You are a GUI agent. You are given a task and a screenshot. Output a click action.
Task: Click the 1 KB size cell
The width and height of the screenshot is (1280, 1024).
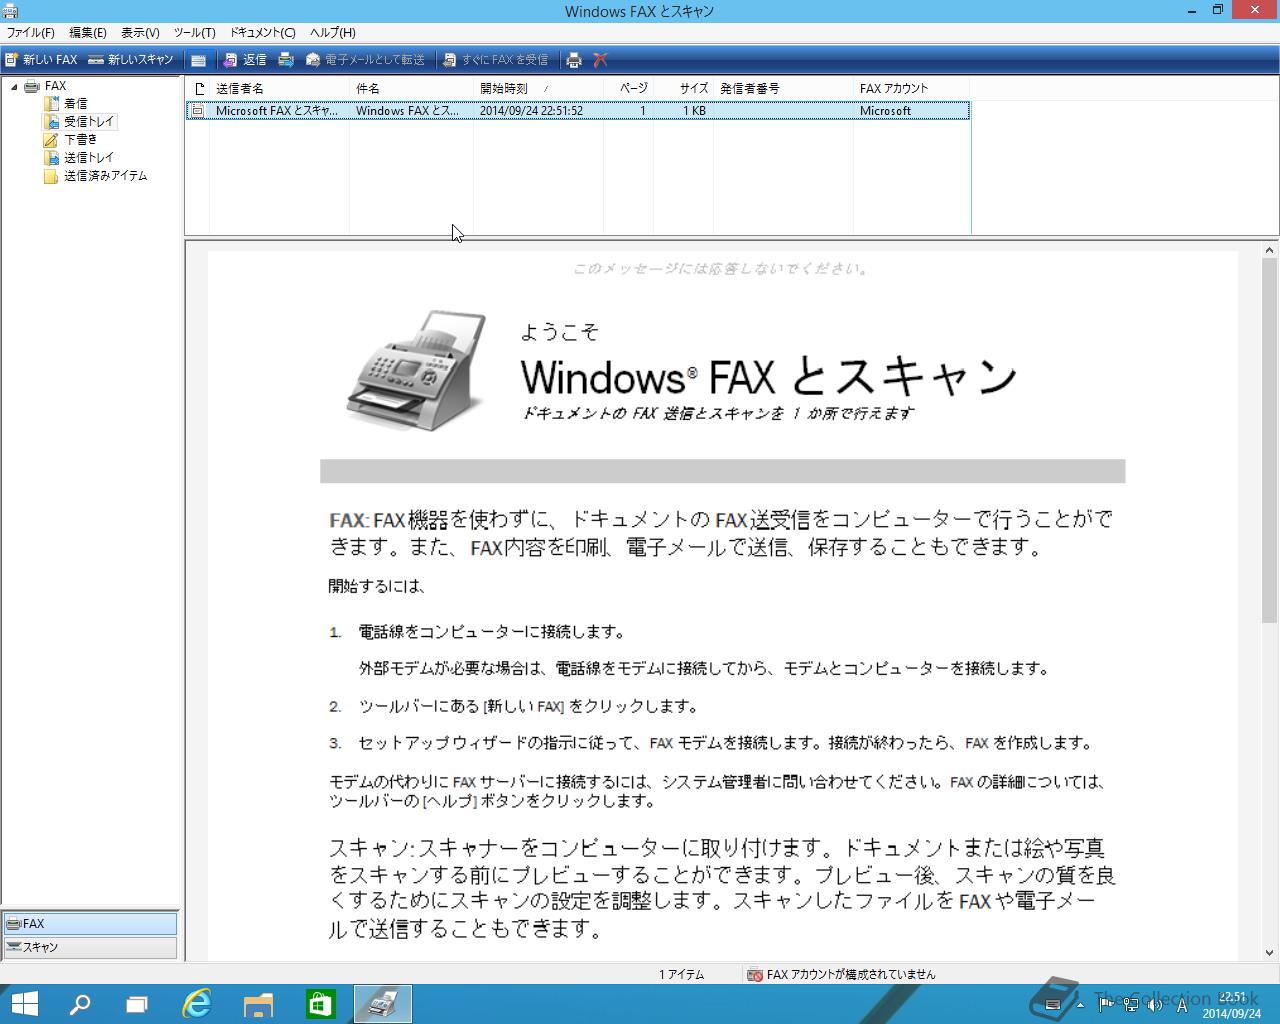695,111
